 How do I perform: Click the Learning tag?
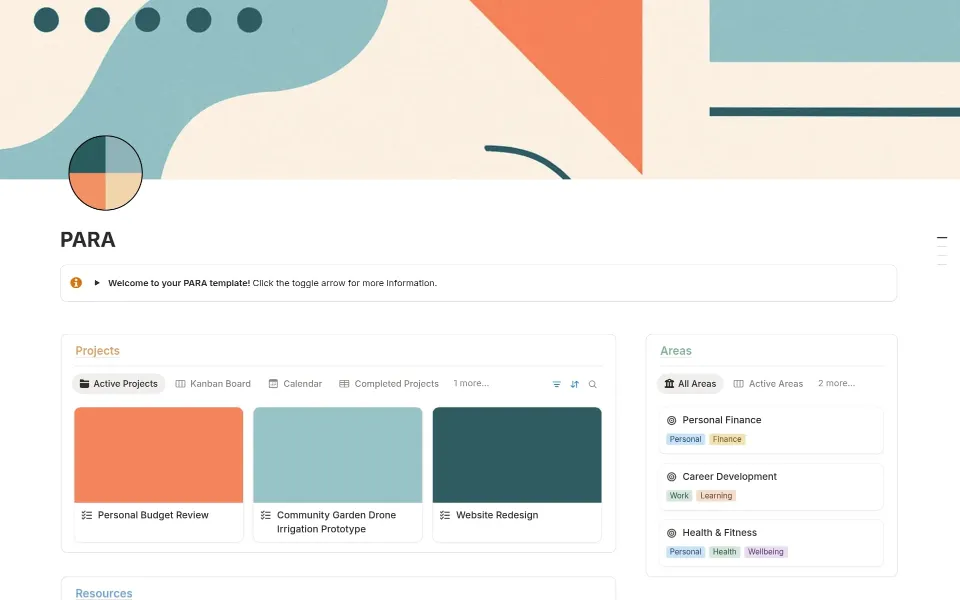tap(716, 496)
